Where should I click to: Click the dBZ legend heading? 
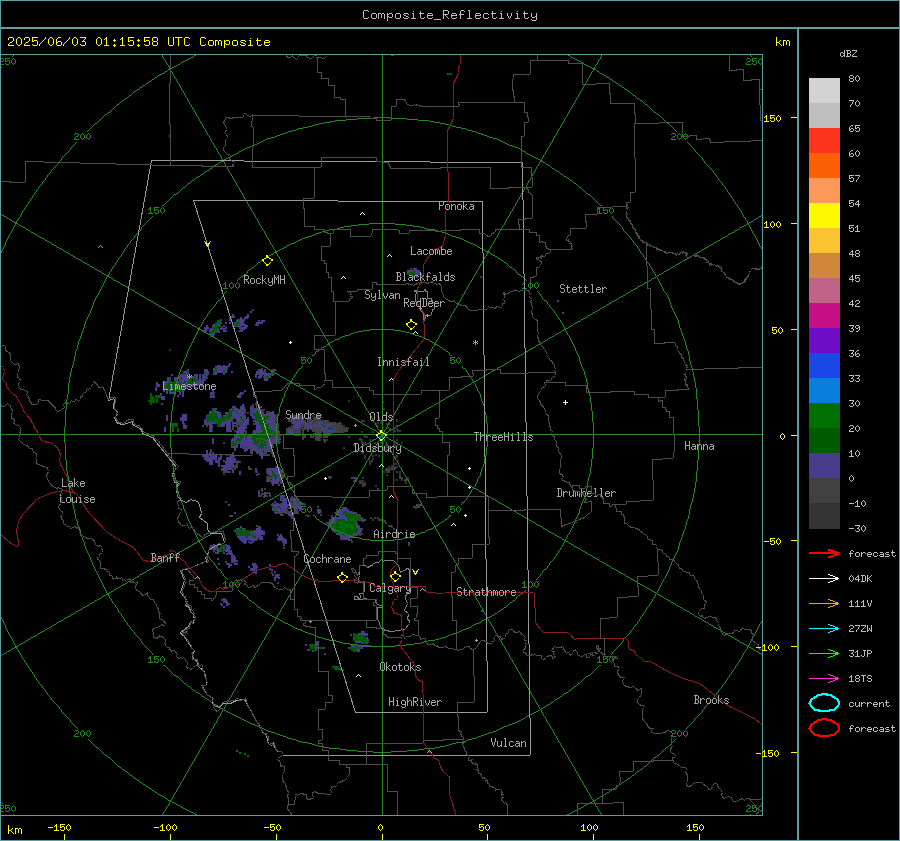(848, 53)
